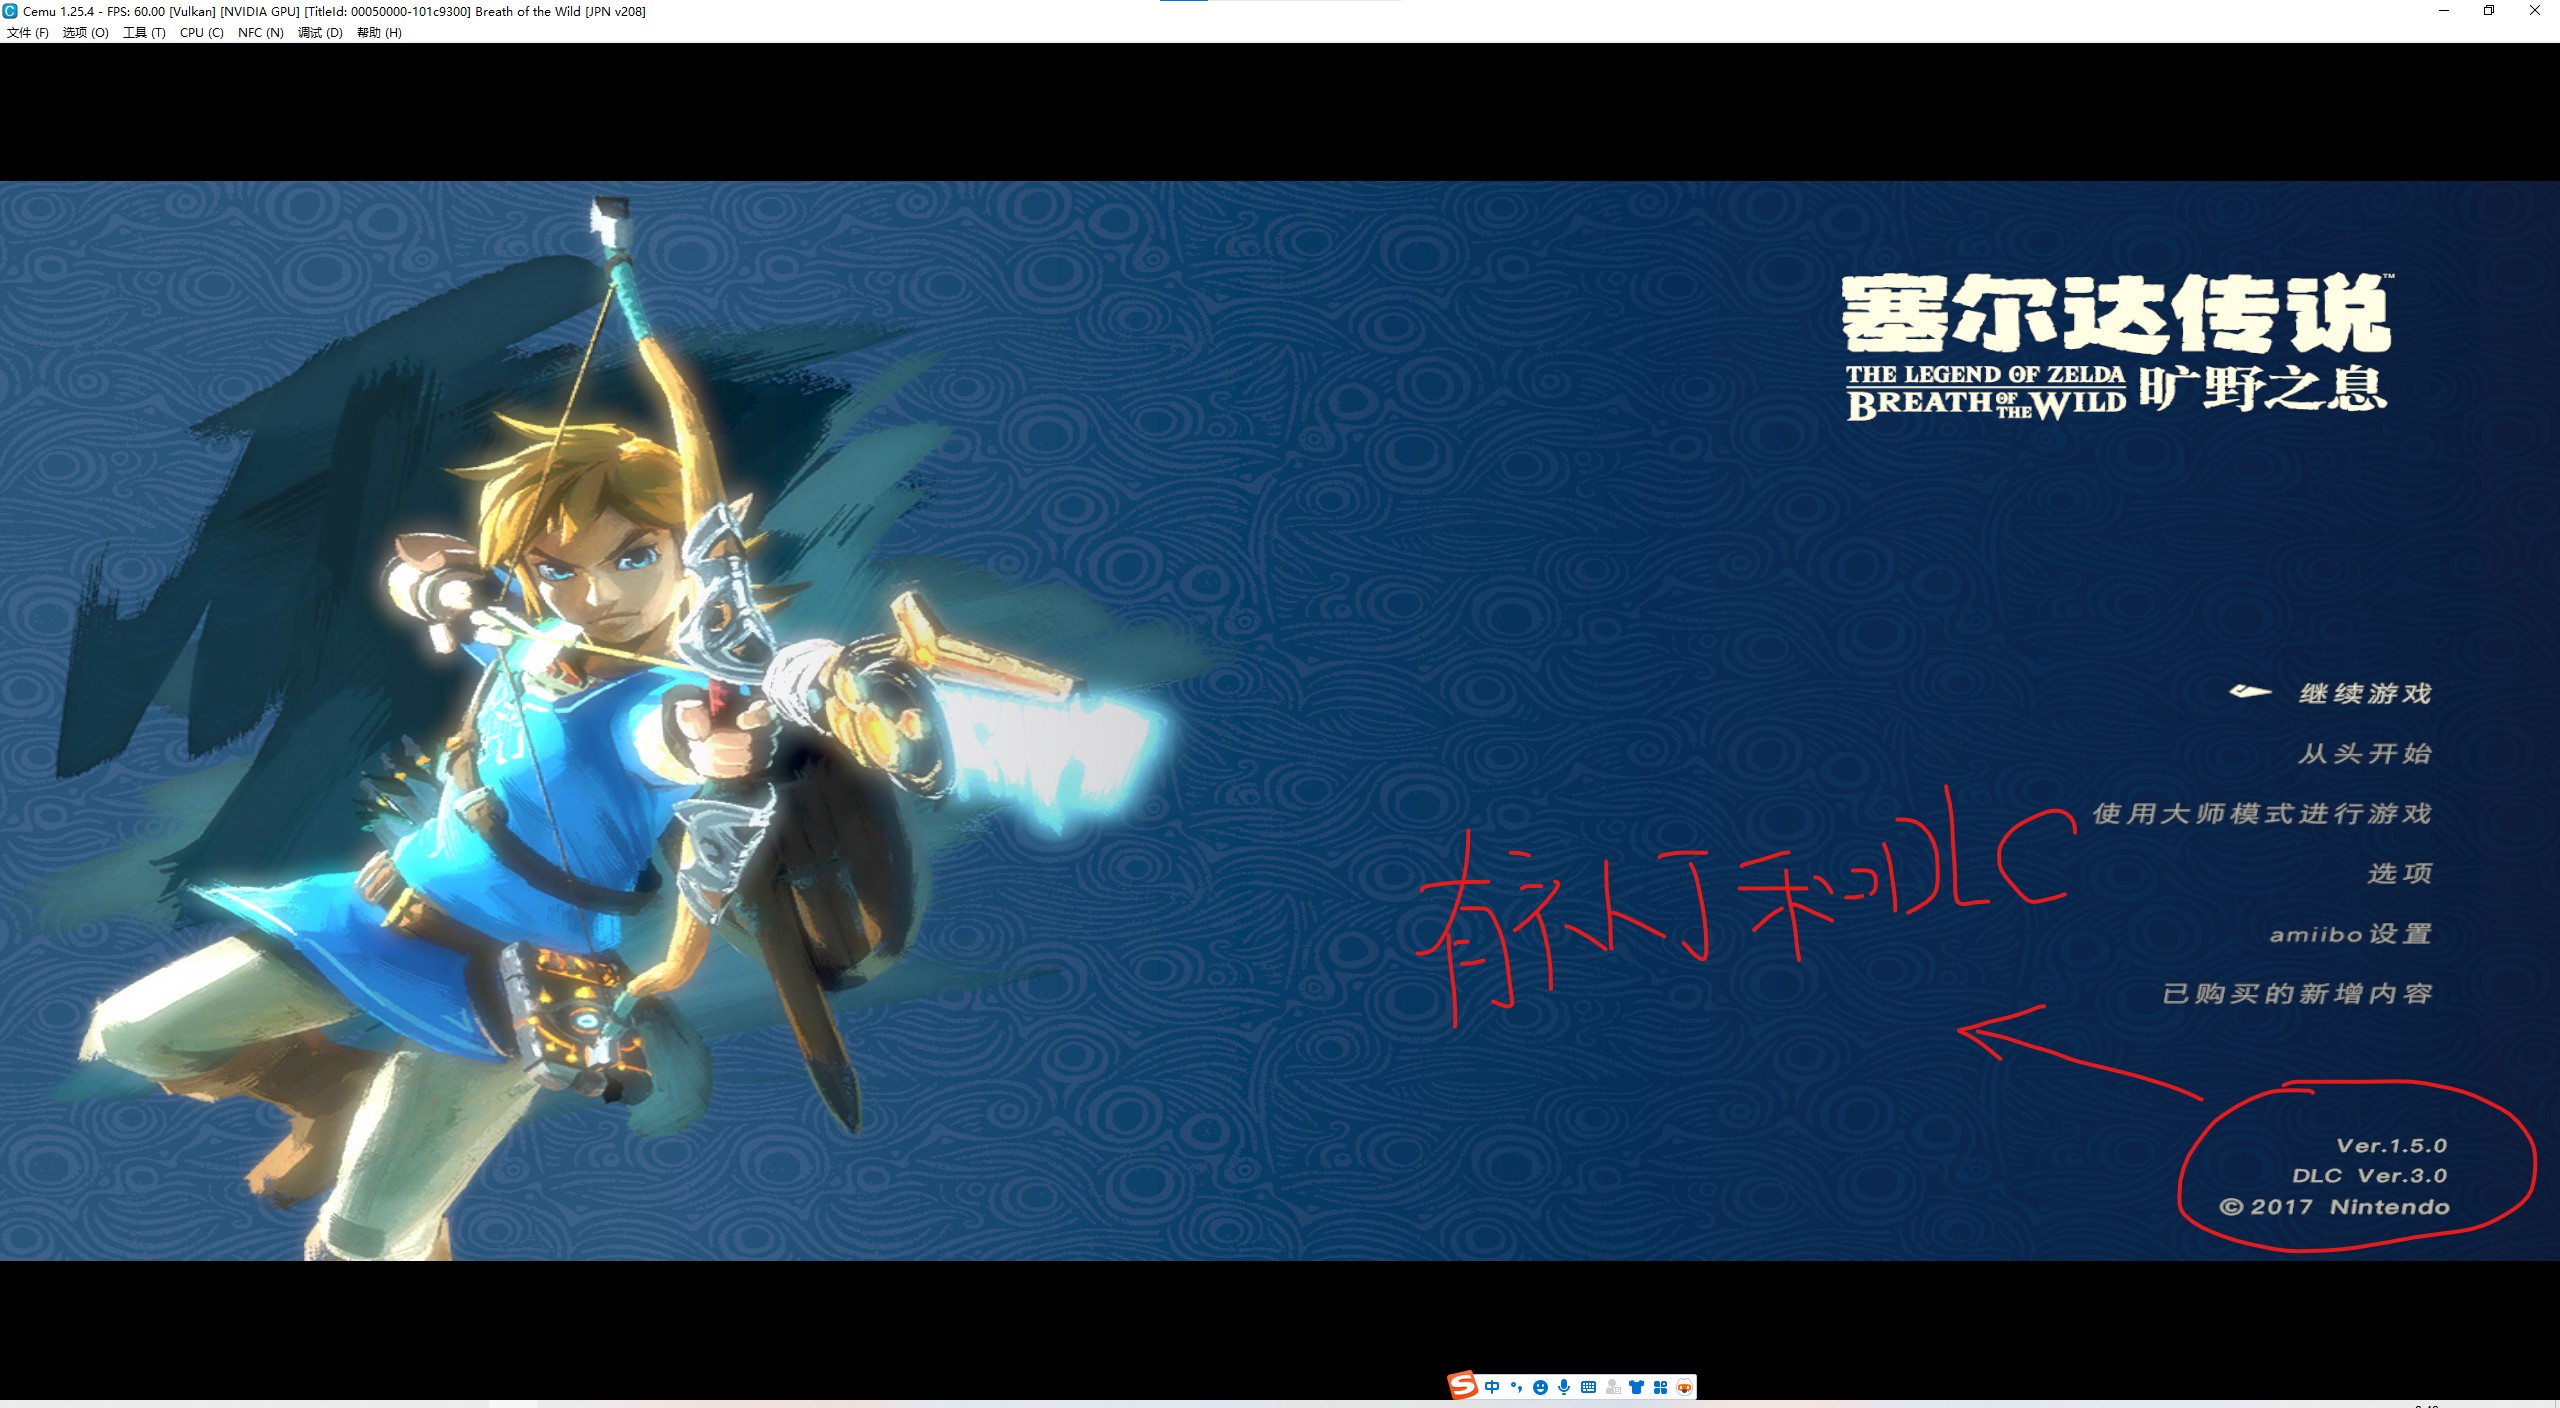The image size is (2560, 1408).
Task: Restore down the Cemu window
Action: (2489, 11)
